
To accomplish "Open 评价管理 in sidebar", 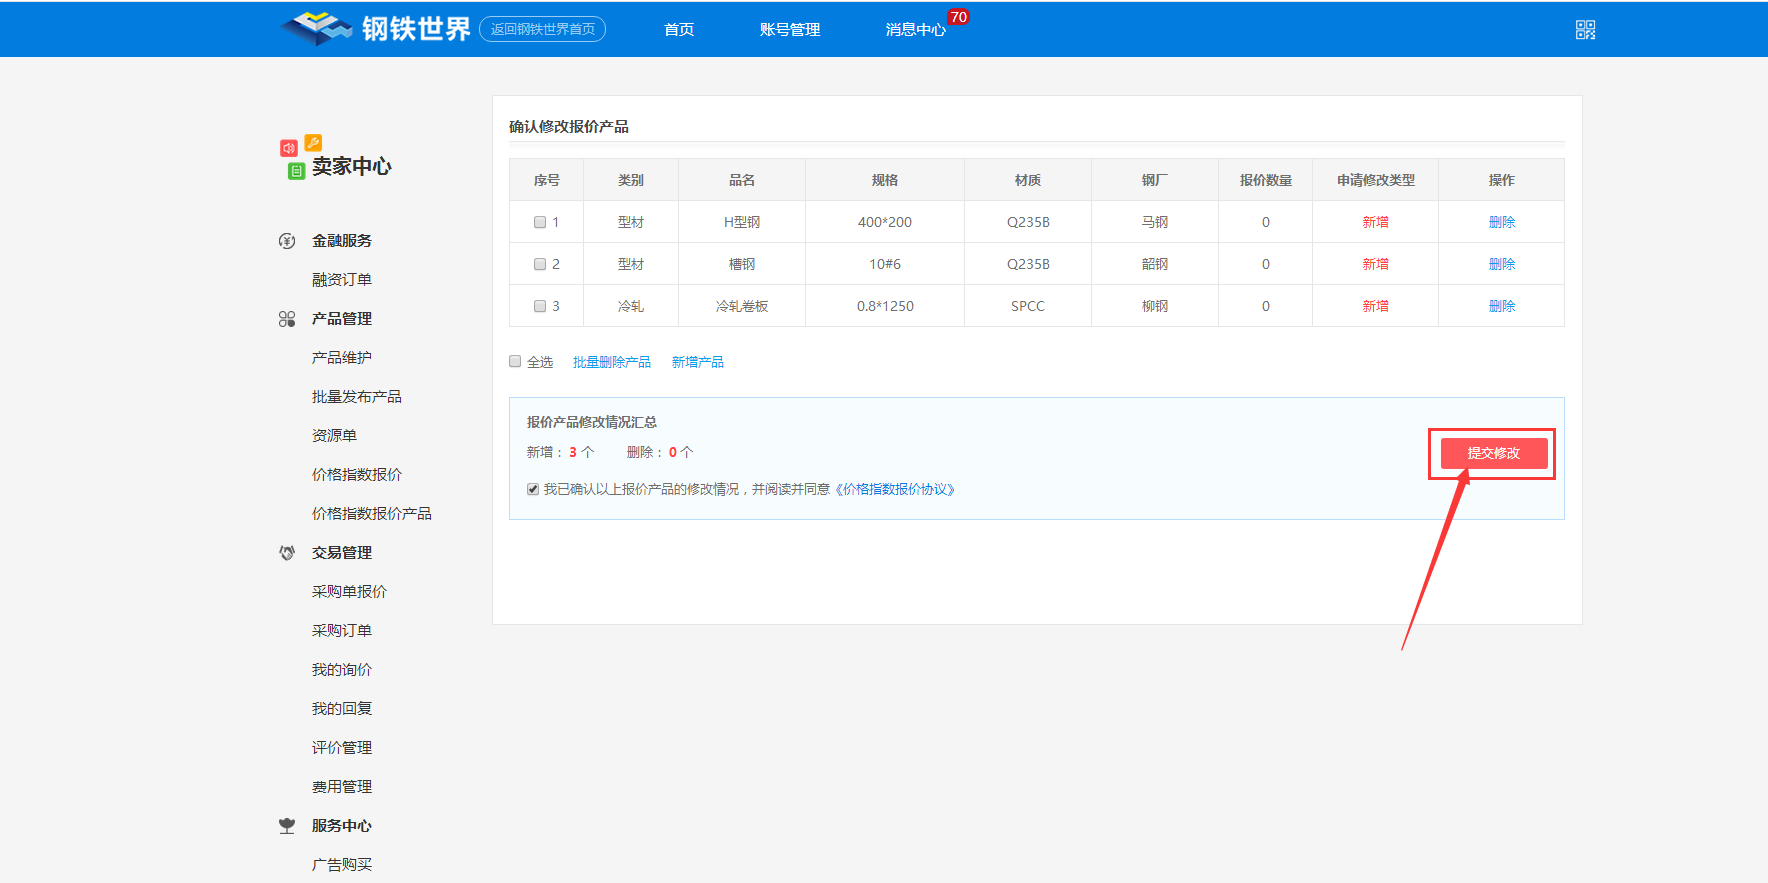I will 342,748.
